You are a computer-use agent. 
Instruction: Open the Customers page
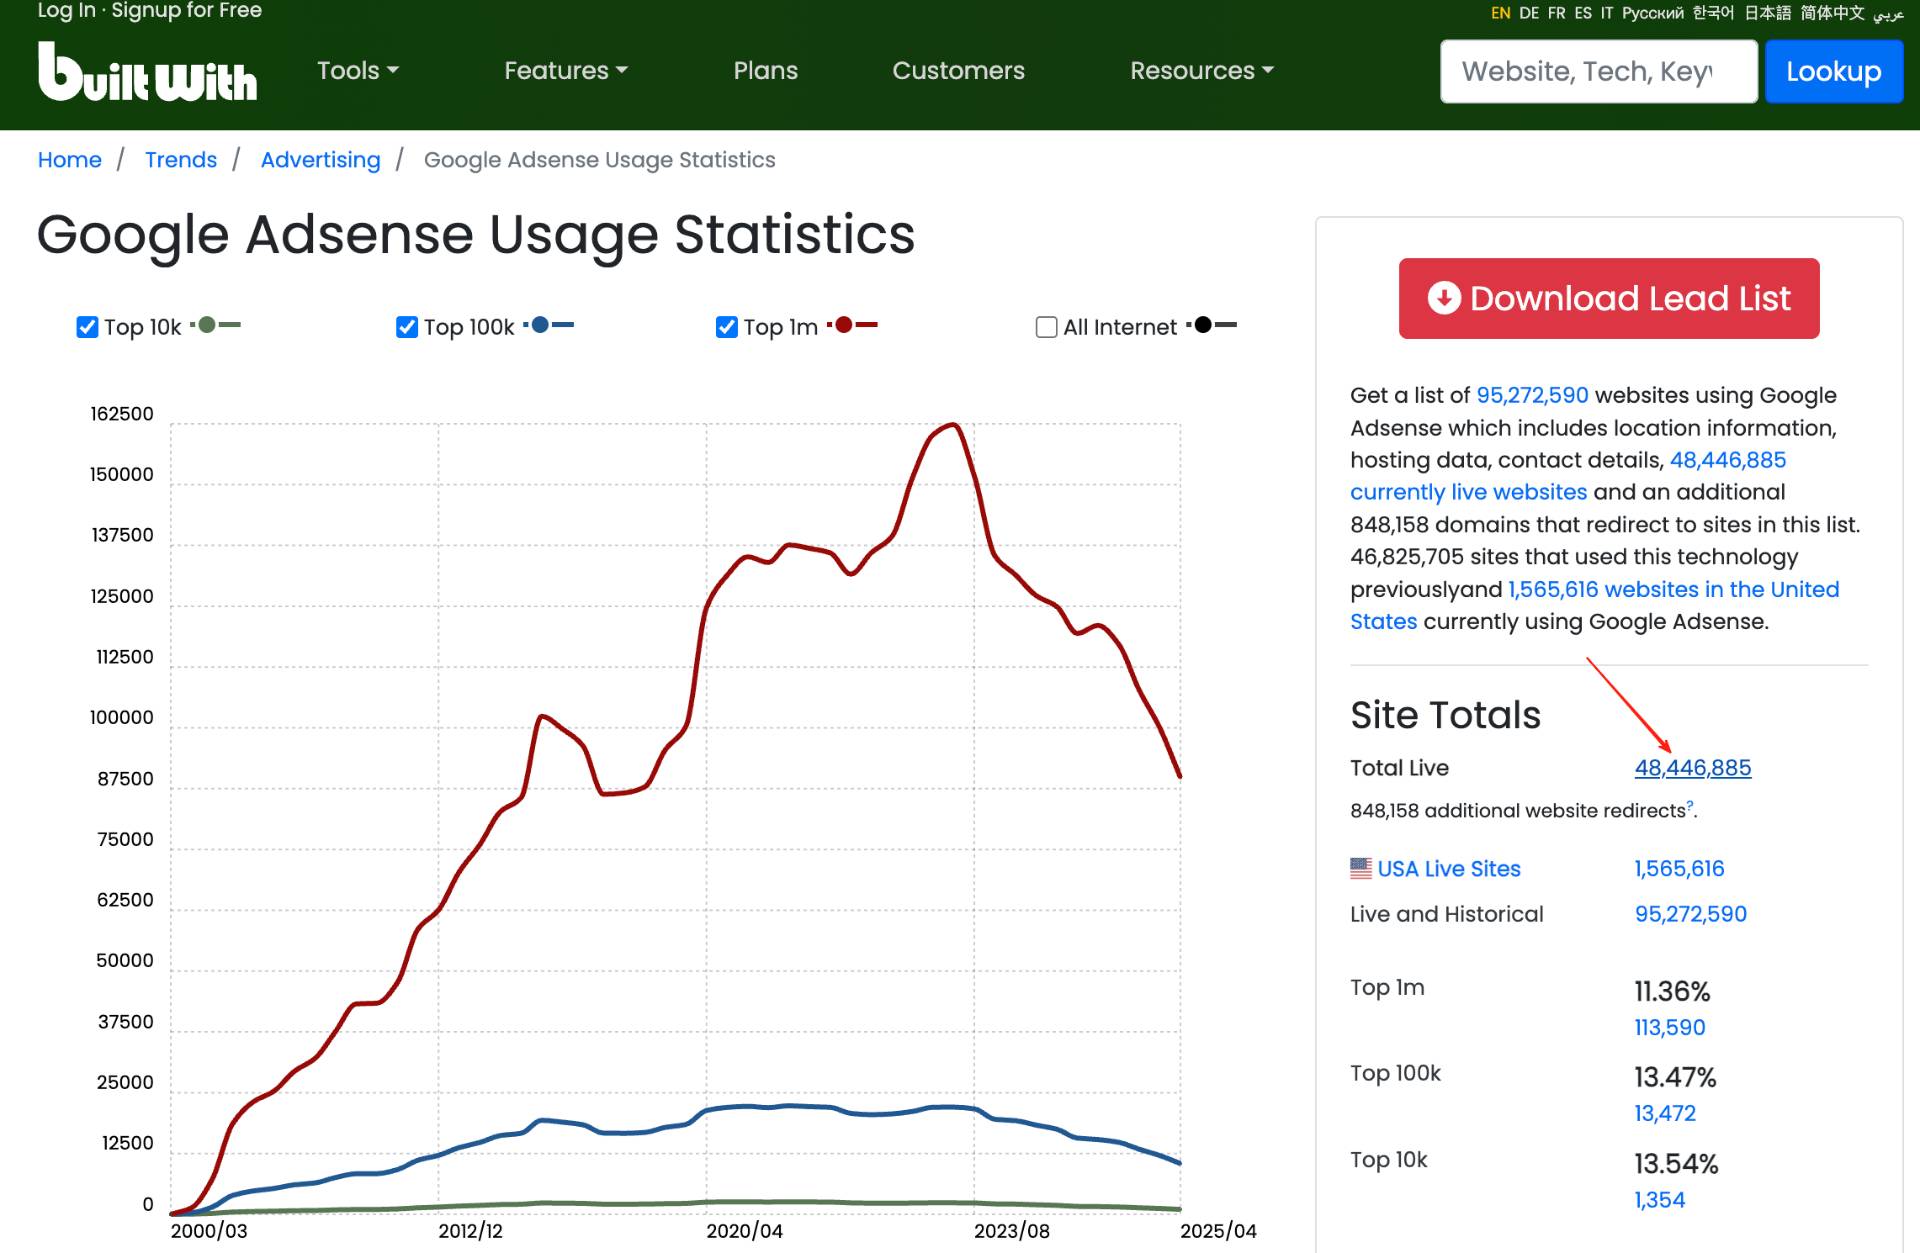pyautogui.click(x=958, y=70)
